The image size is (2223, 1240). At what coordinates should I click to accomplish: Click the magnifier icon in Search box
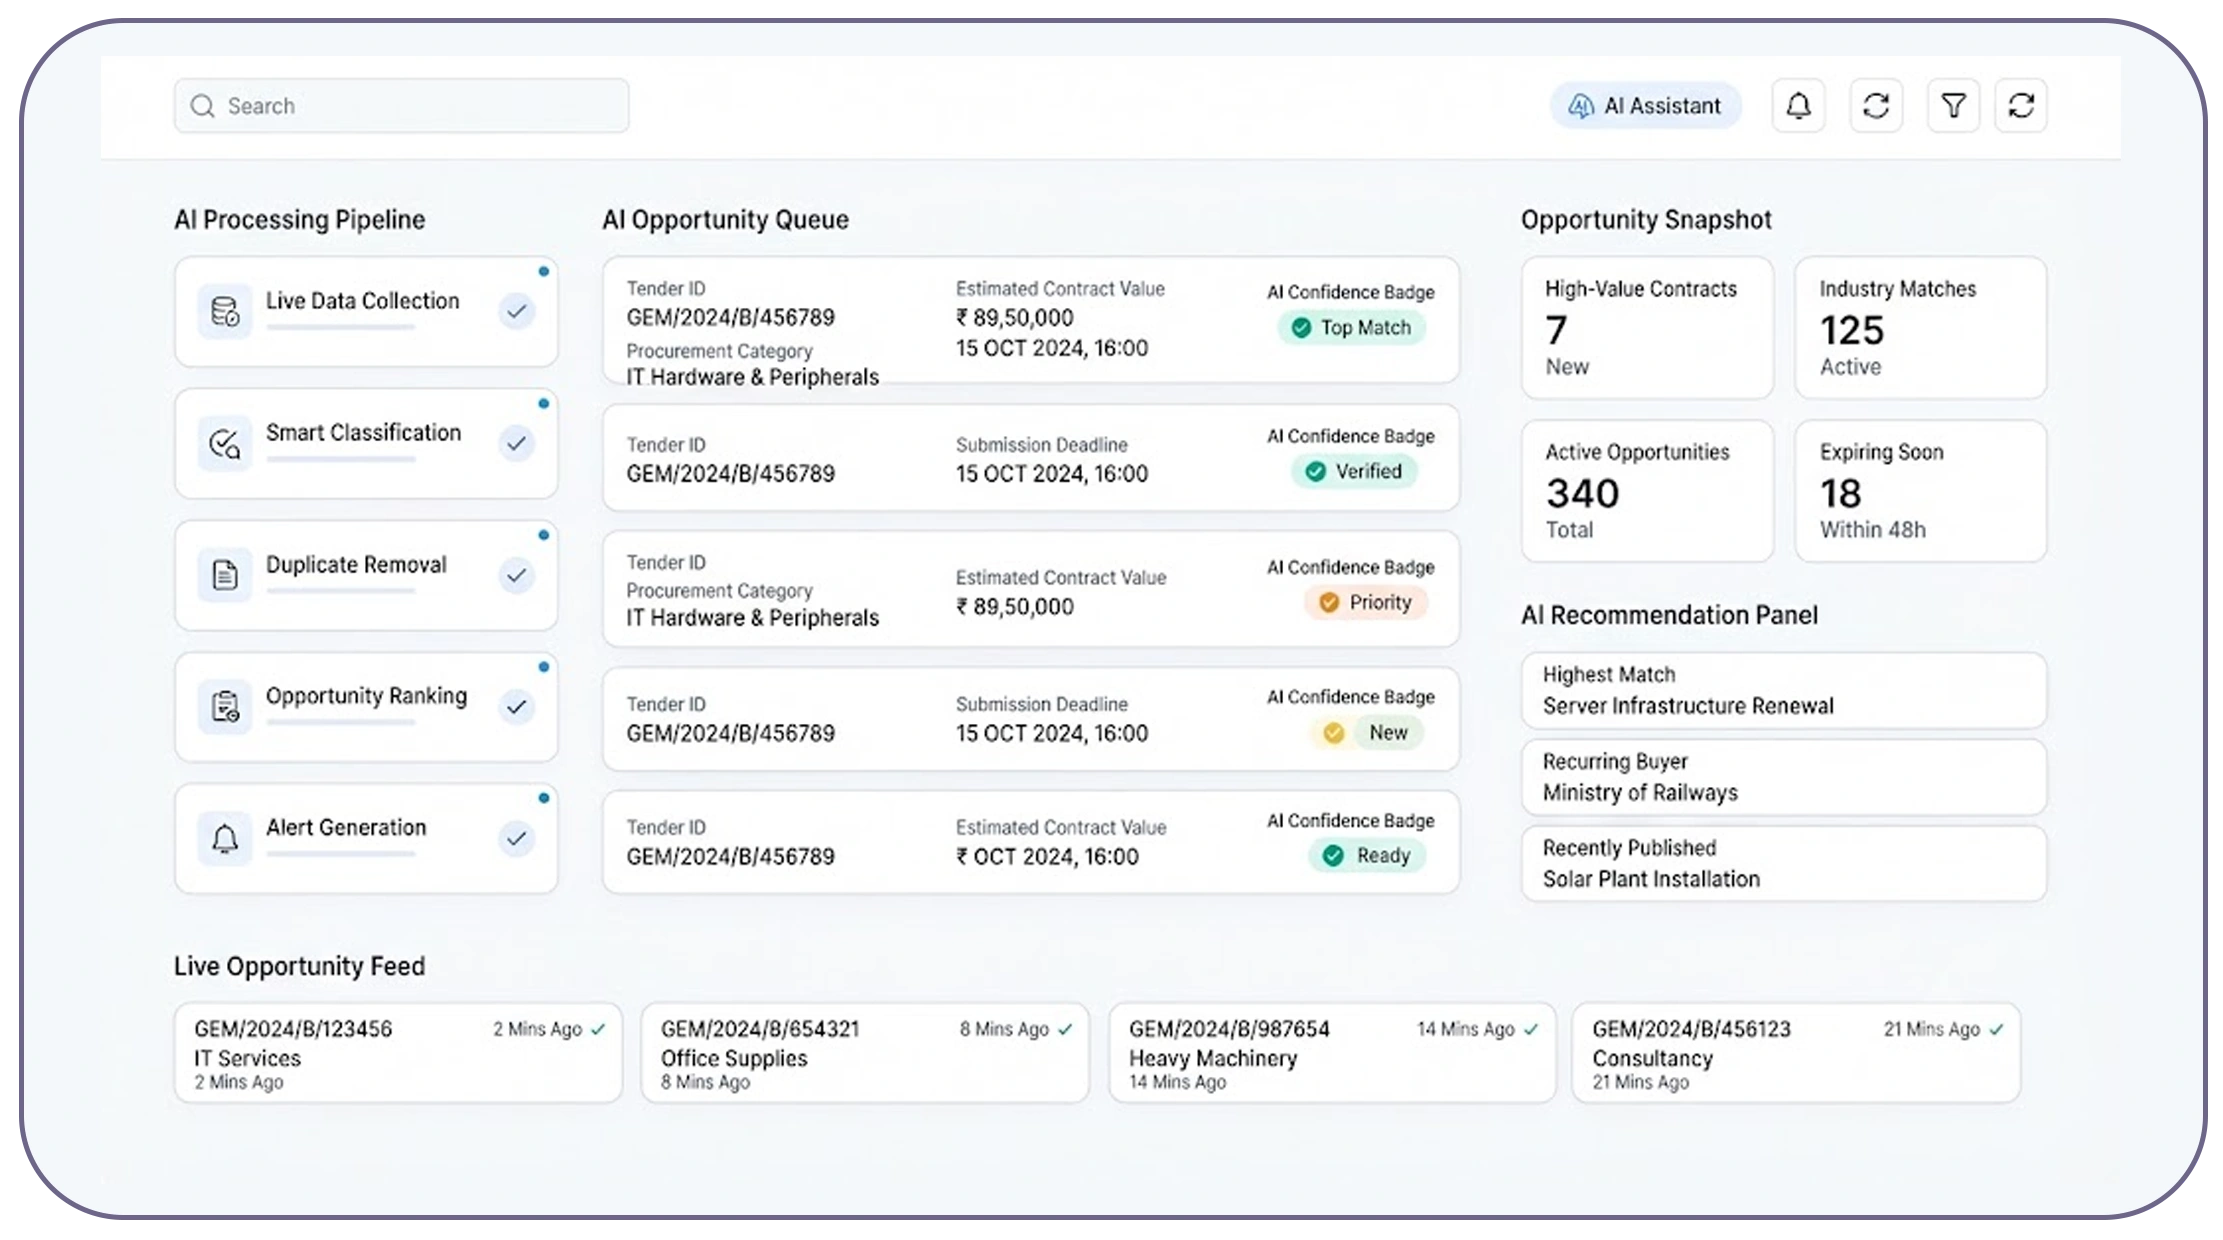click(x=203, y=106)
